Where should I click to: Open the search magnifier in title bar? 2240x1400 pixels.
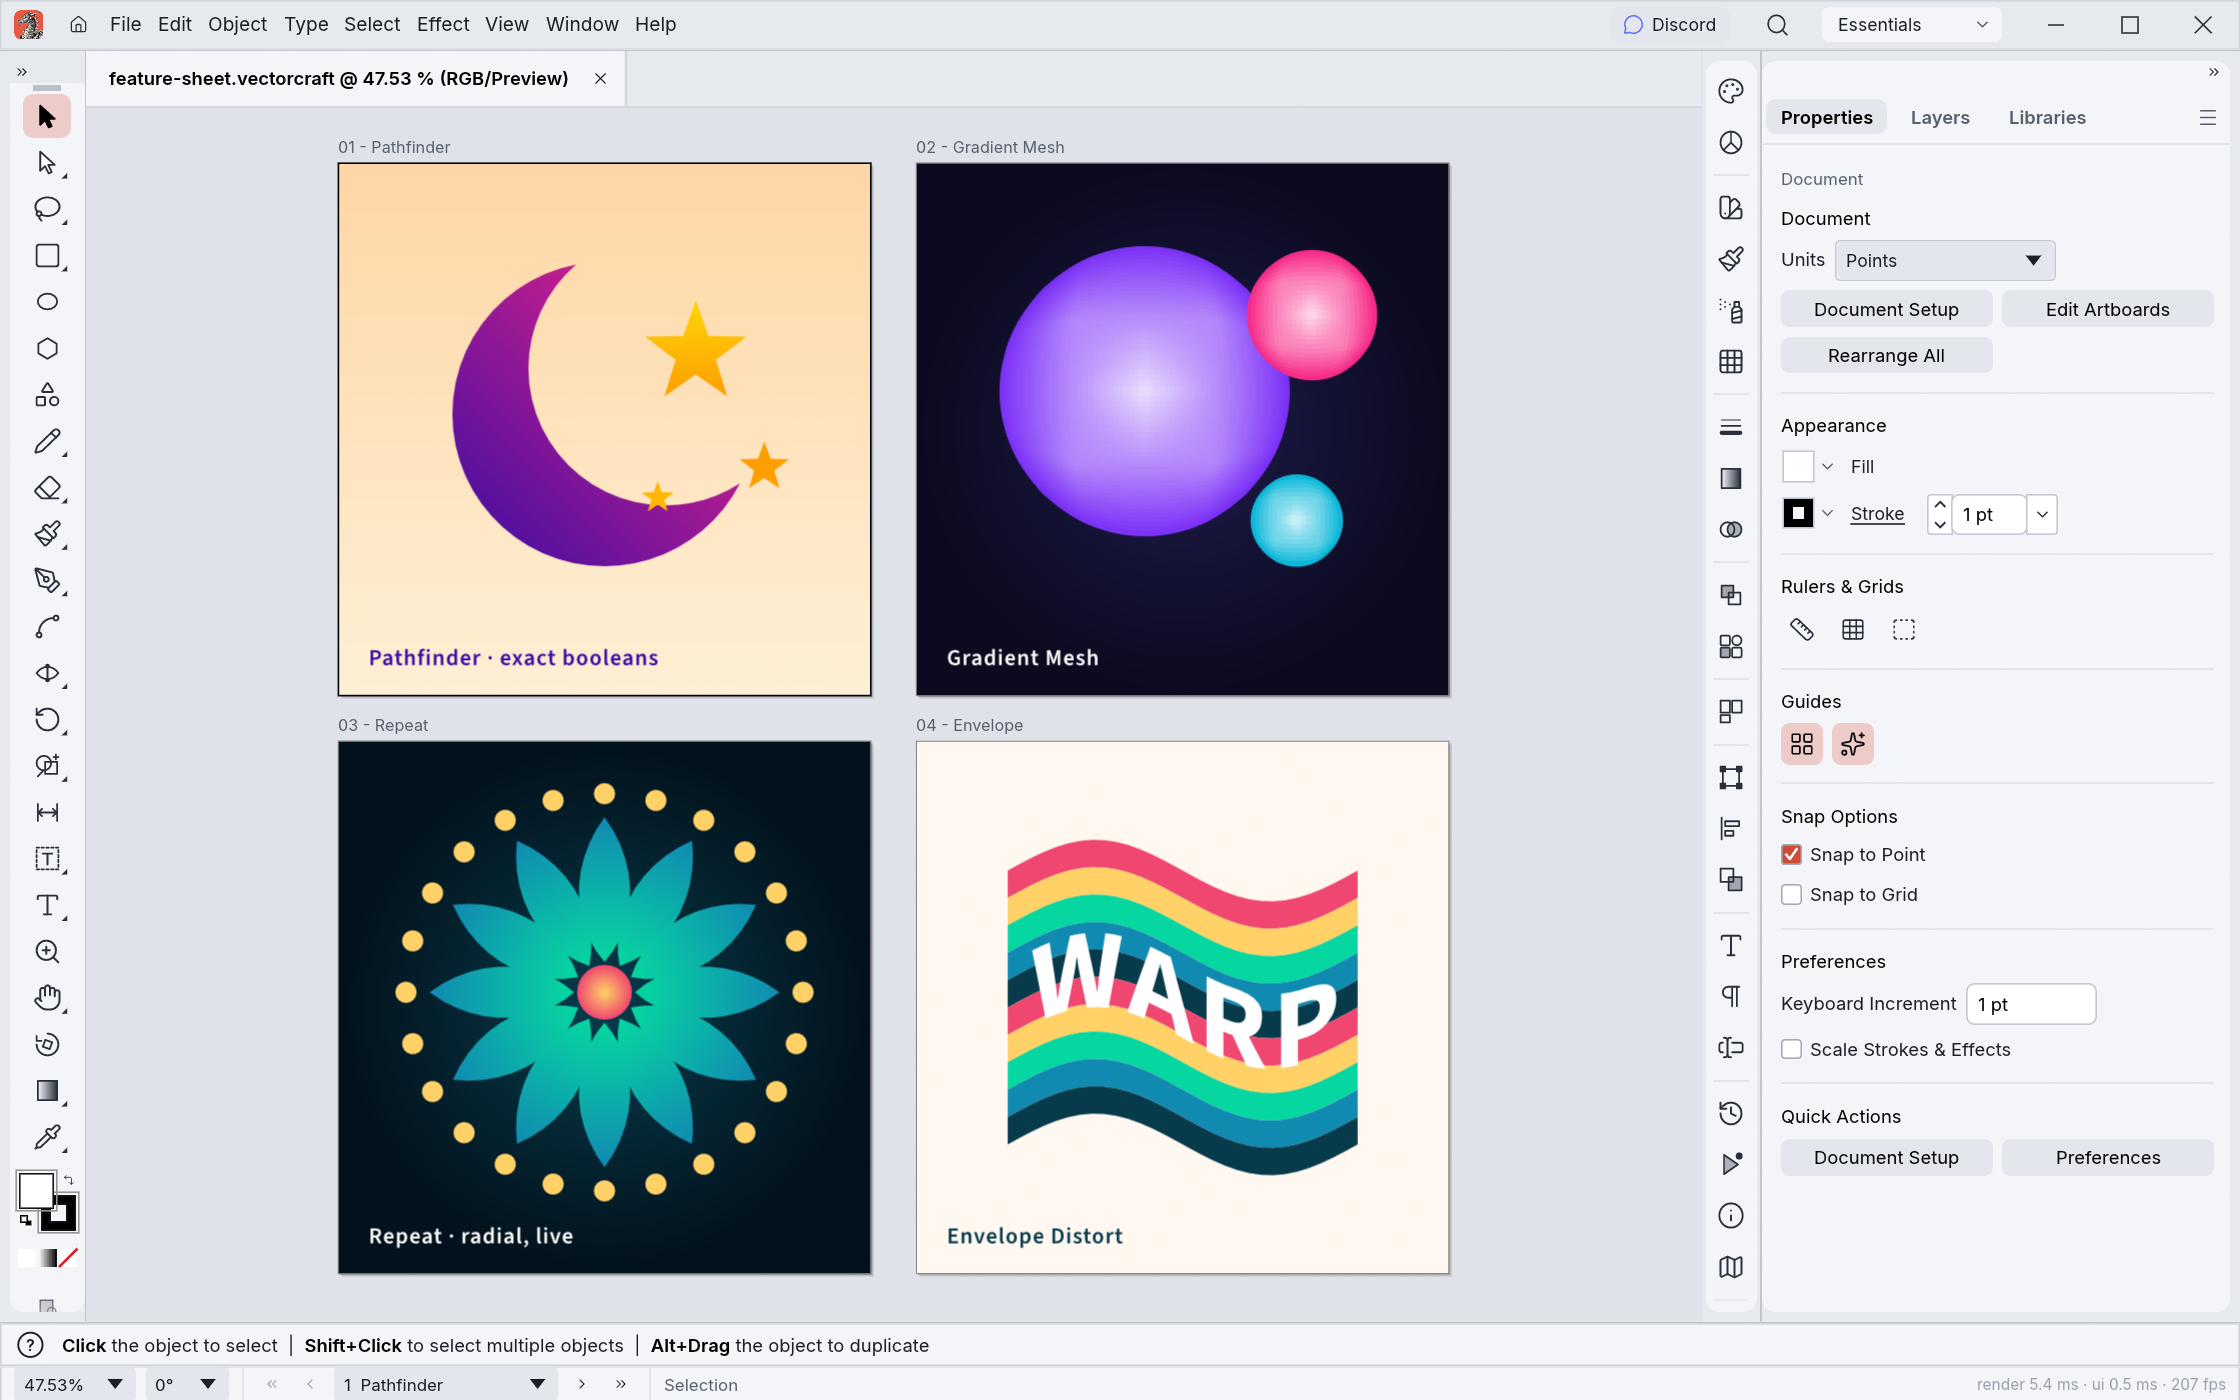click(1777, 25)
